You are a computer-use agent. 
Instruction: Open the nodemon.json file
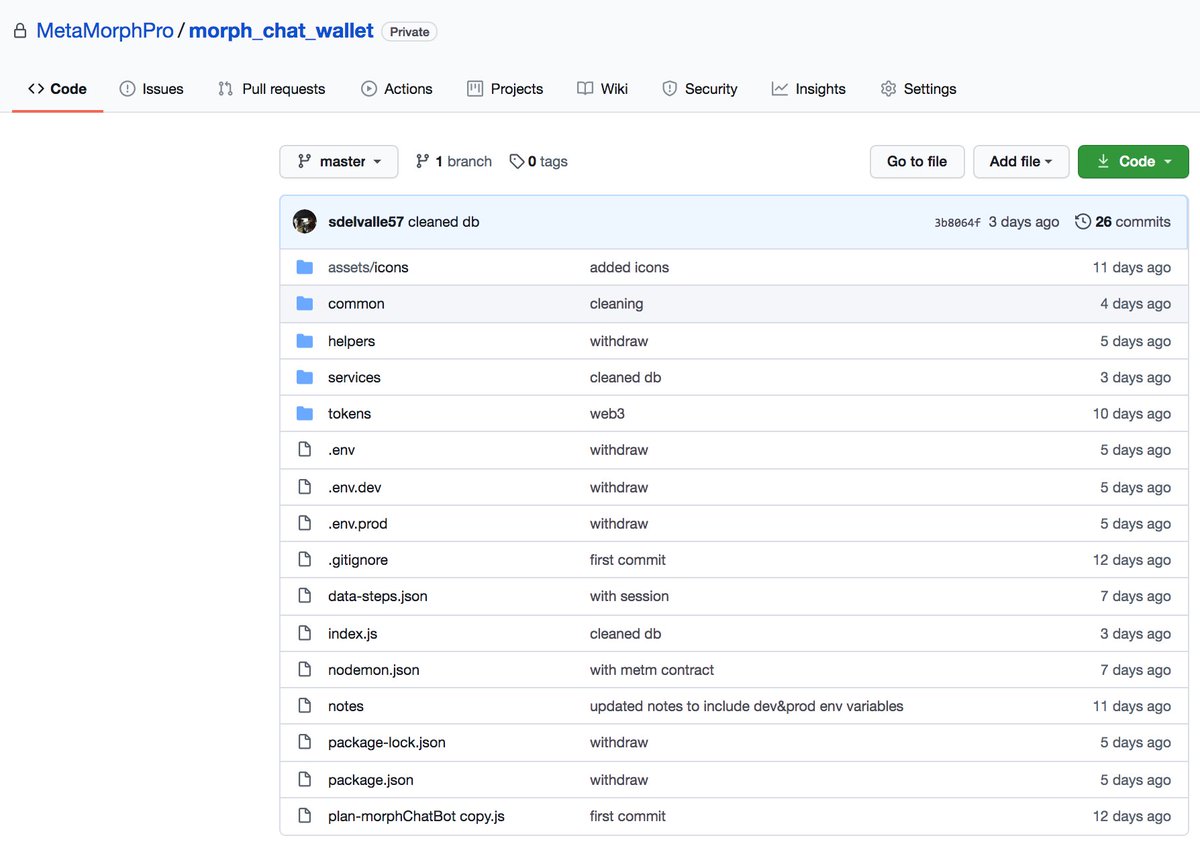[373, 670]
